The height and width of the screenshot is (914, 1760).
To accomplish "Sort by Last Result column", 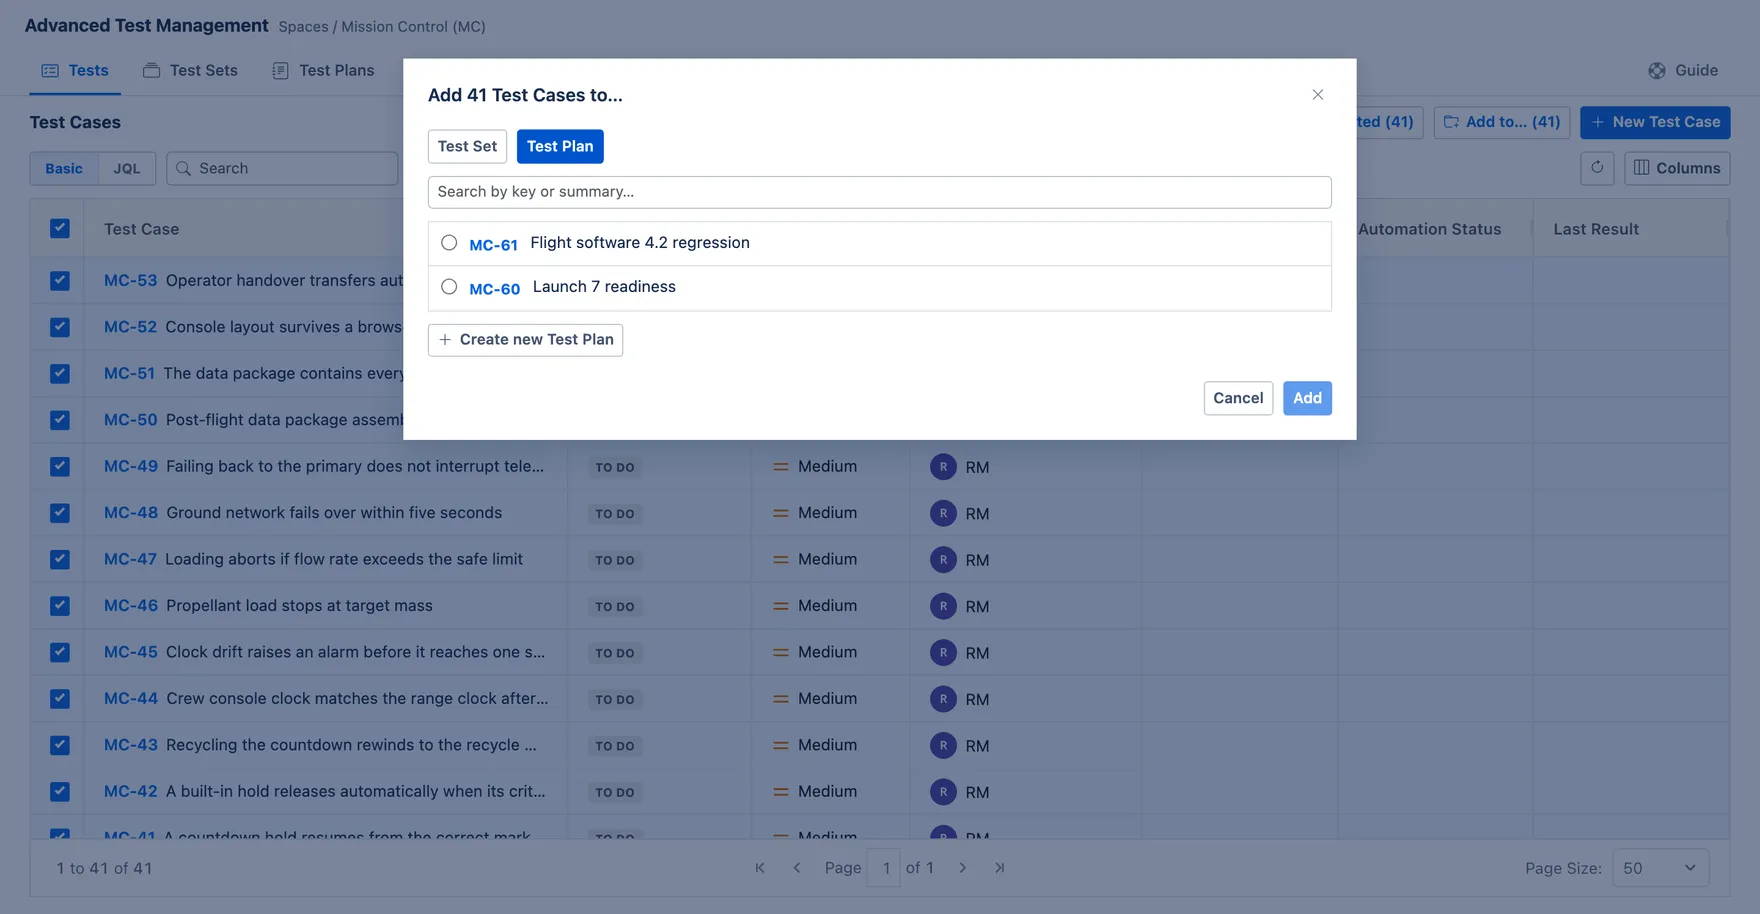I will (1596, 229).
